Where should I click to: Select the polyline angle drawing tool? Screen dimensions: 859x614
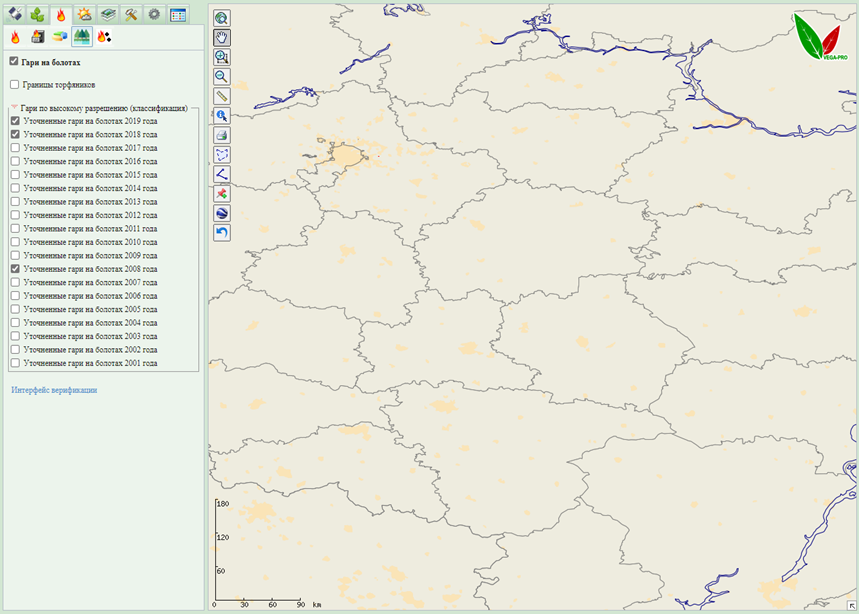pos(222,174)
